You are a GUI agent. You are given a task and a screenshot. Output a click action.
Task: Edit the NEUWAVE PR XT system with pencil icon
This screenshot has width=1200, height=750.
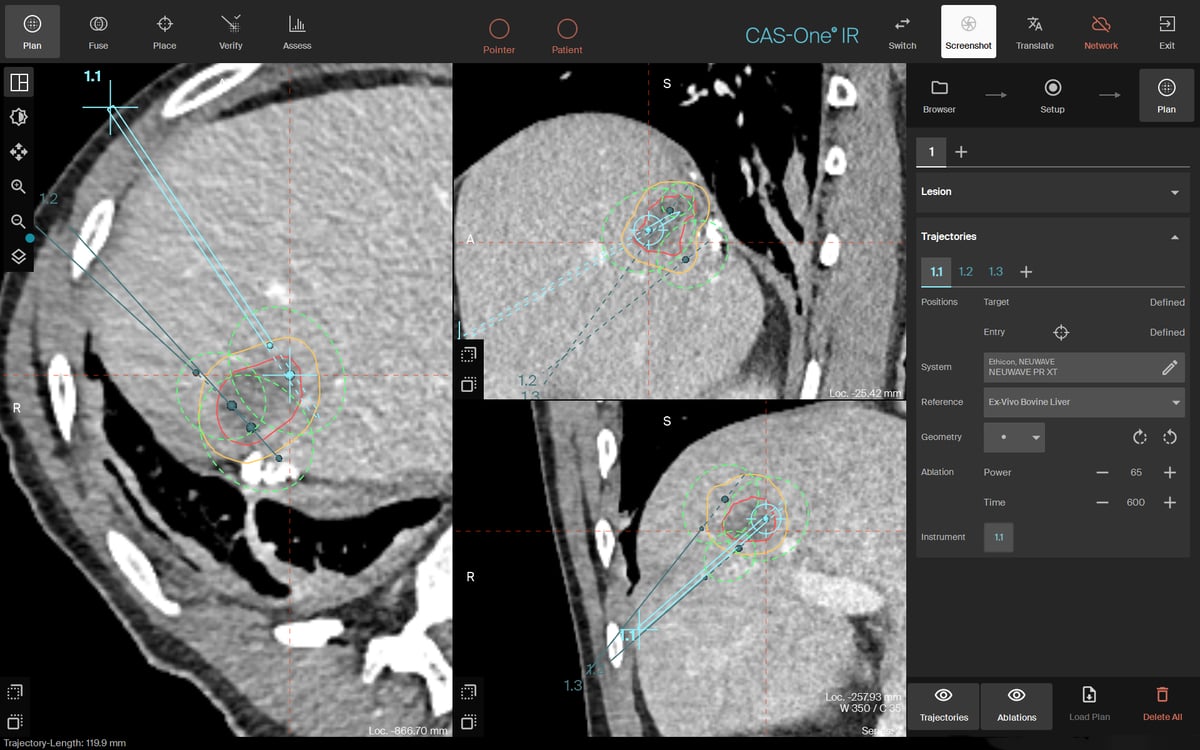coord(1171,367)
